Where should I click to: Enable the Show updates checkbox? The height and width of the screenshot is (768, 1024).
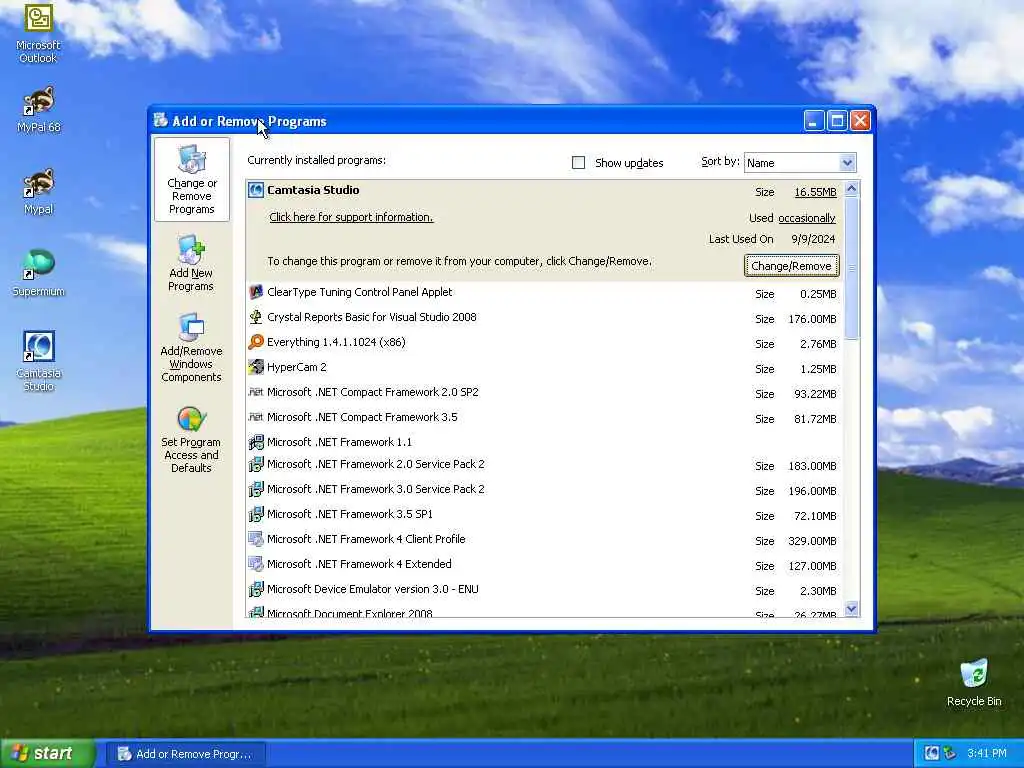(x=578, y=163)
